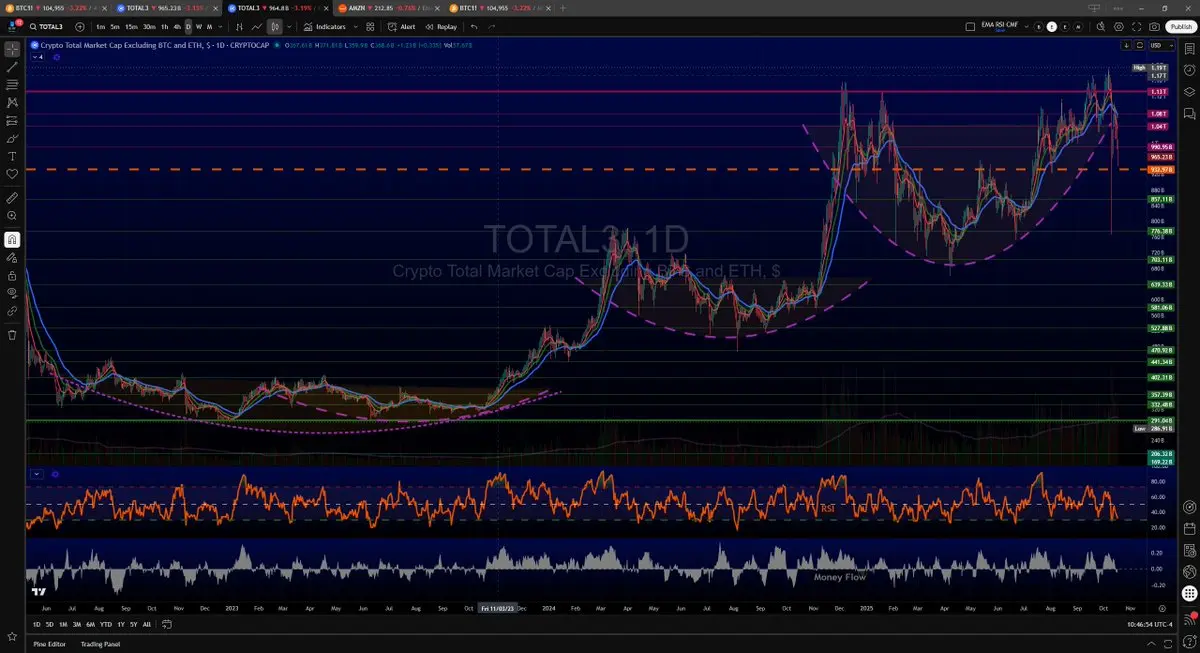Image resolution: width=1200 pixels, height=653 pixels.
Task: Open the go-to-date calendar icon
Action: coord(167,624)
